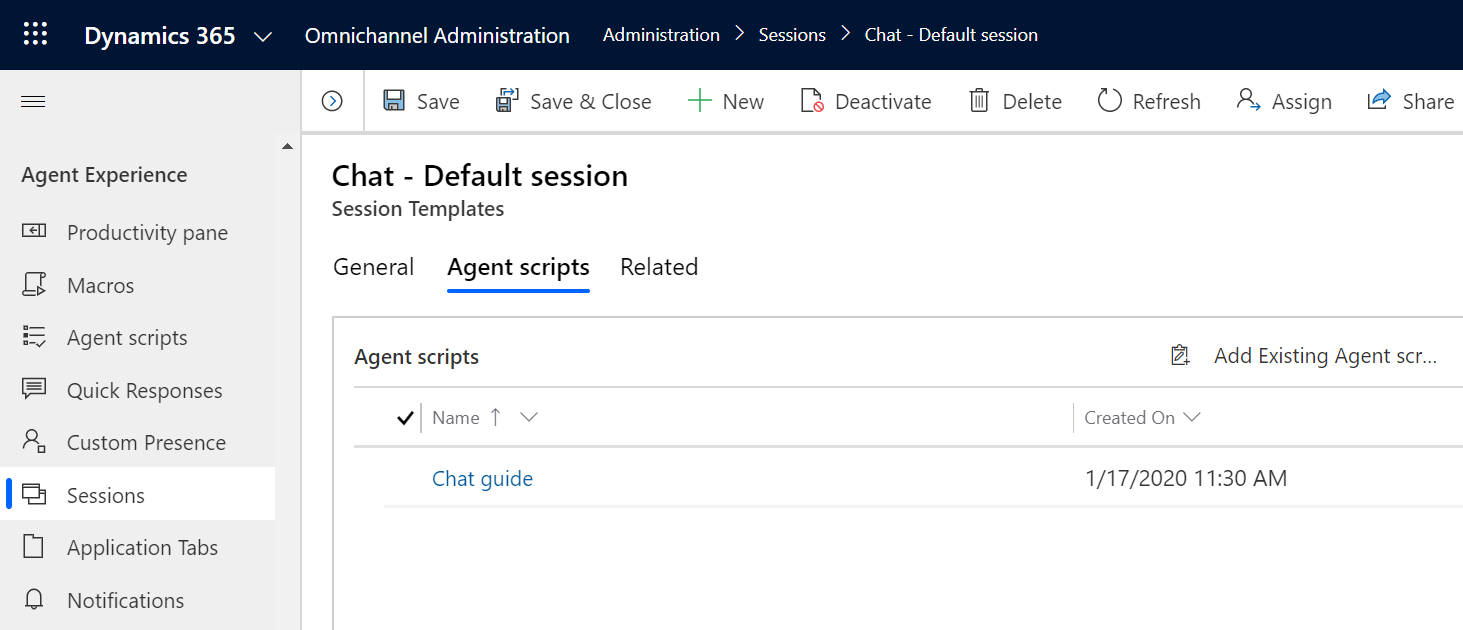The width and height of the screenshot is (1463, 630).
Task: Click the New plus icon
Action: pyautogui.click(x=699, y=101)
